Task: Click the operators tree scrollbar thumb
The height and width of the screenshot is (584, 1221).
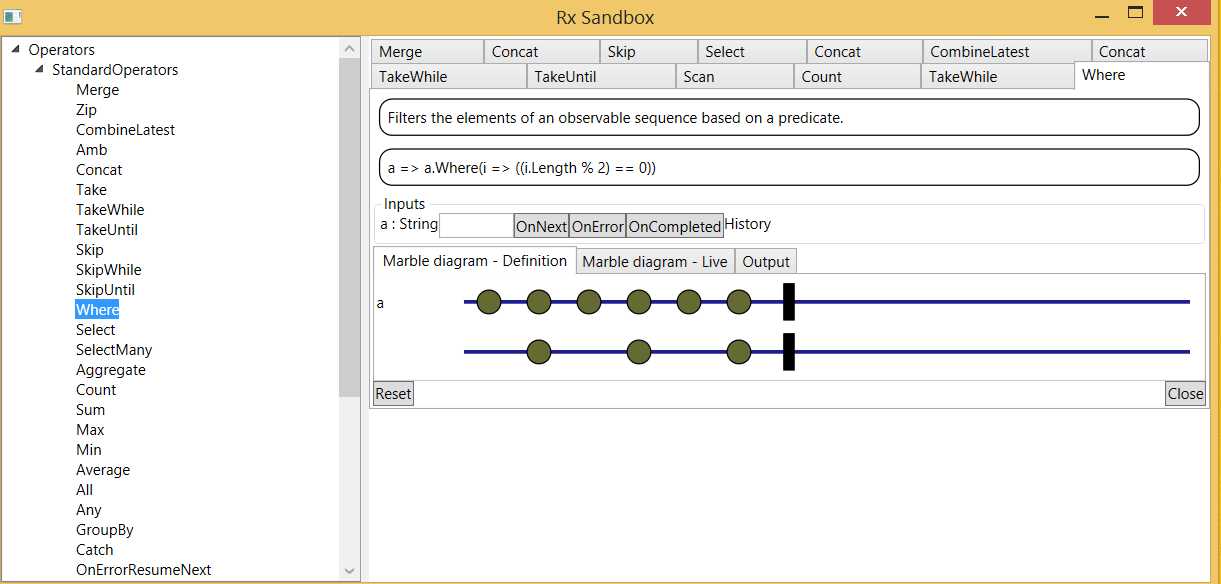Action: coord(349,229)
